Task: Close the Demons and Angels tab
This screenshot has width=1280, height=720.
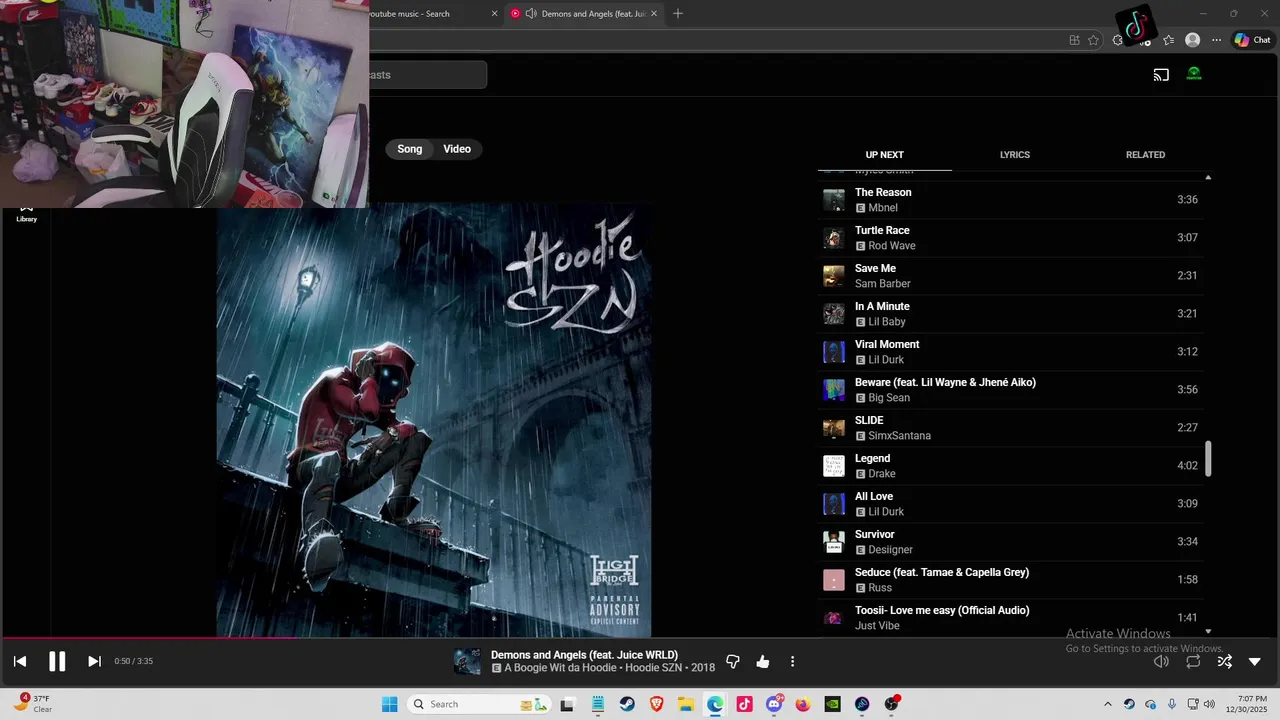Action: pos(656,13)
